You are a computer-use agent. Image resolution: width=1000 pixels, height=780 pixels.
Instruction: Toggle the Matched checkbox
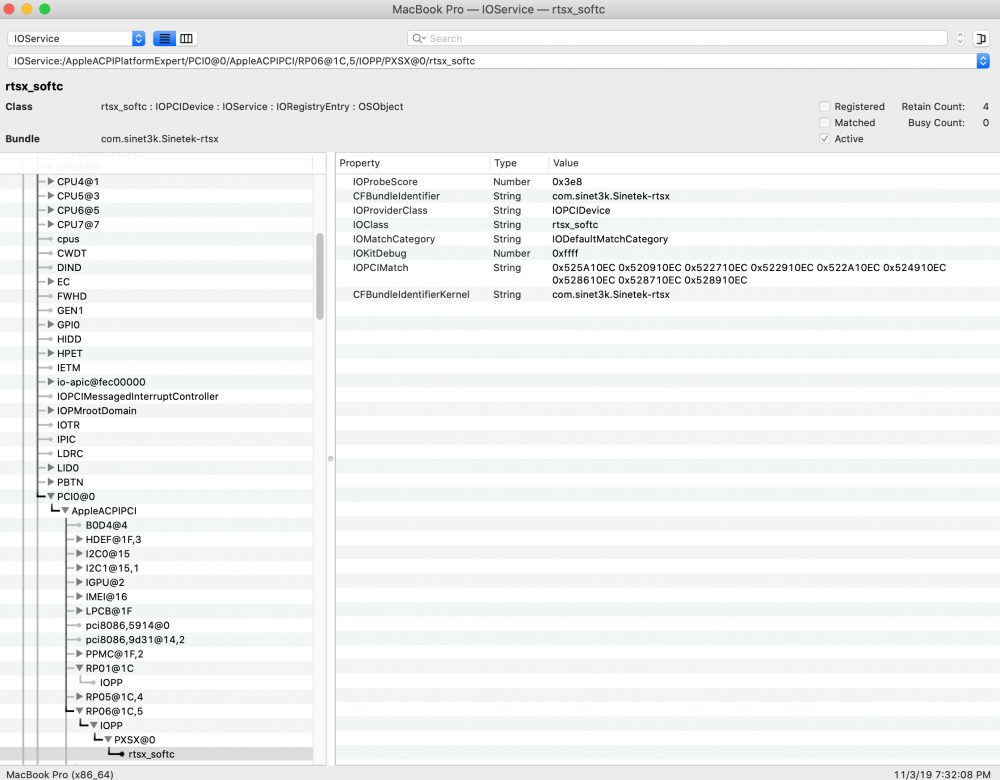pyautogui.click(x=825, y=122)
